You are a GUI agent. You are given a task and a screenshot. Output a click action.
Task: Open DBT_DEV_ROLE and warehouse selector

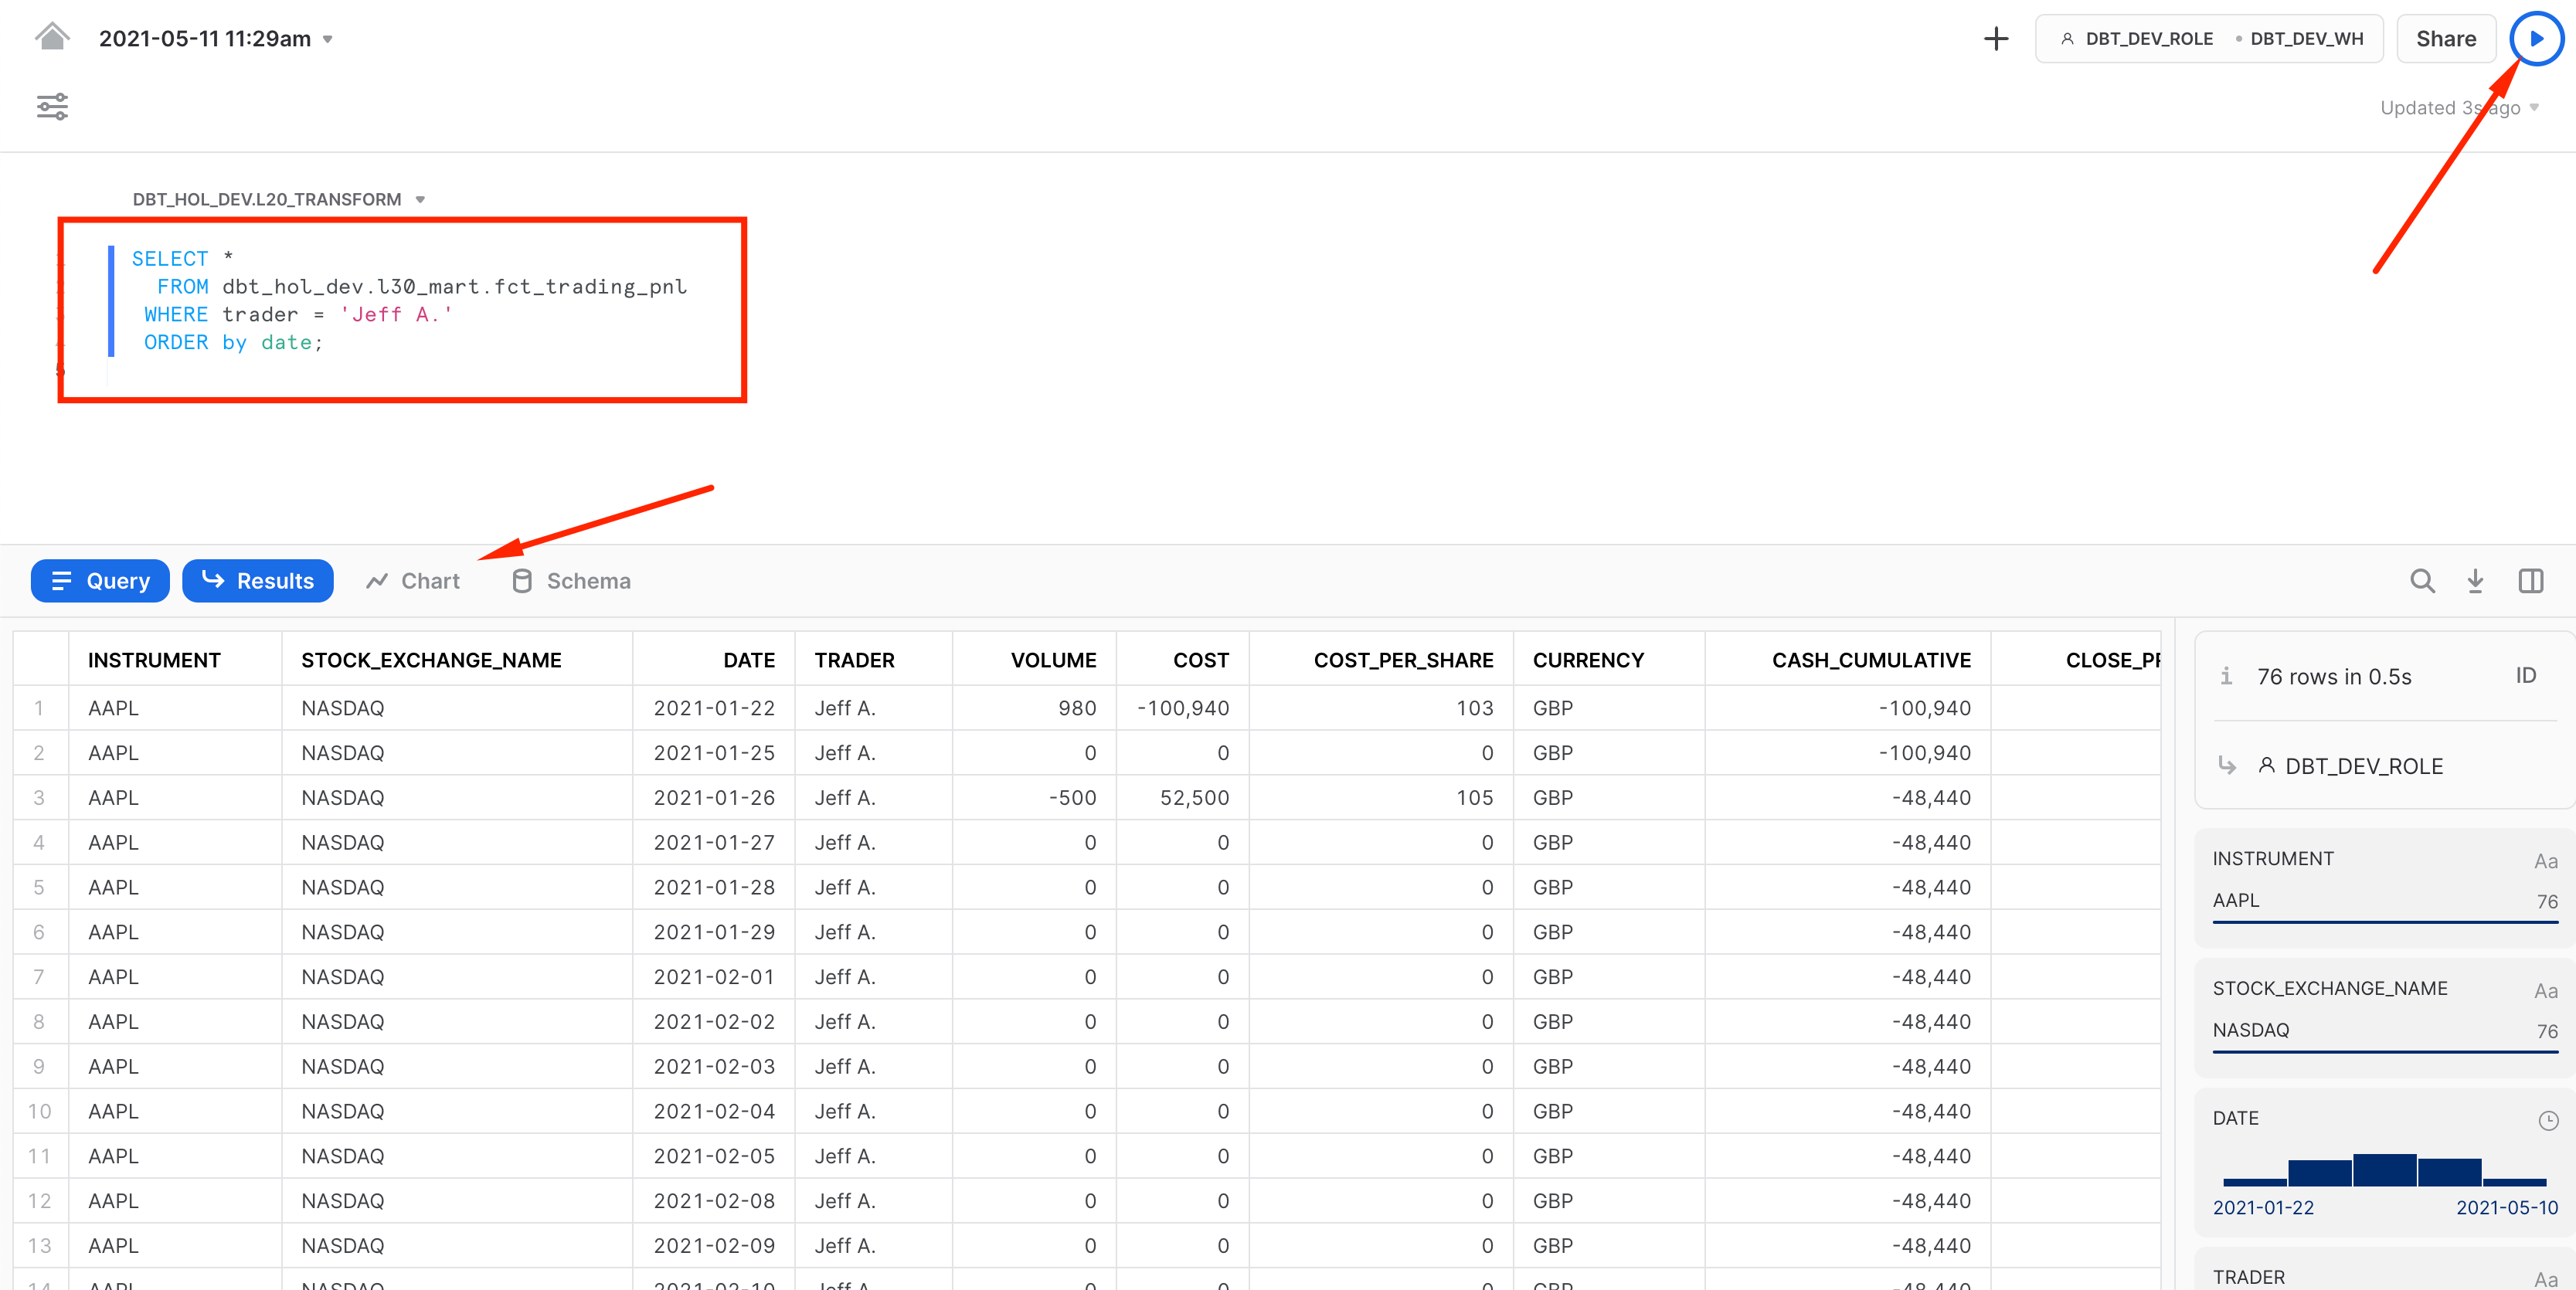(2209, 39)
